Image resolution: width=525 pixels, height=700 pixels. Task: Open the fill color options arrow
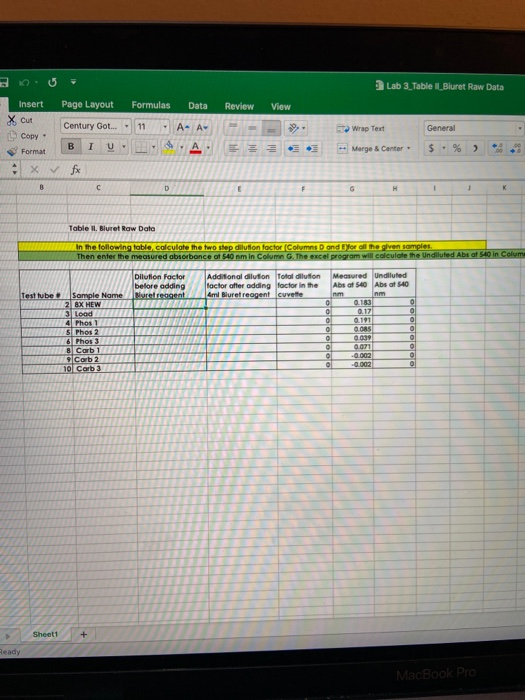coord(182,147)
